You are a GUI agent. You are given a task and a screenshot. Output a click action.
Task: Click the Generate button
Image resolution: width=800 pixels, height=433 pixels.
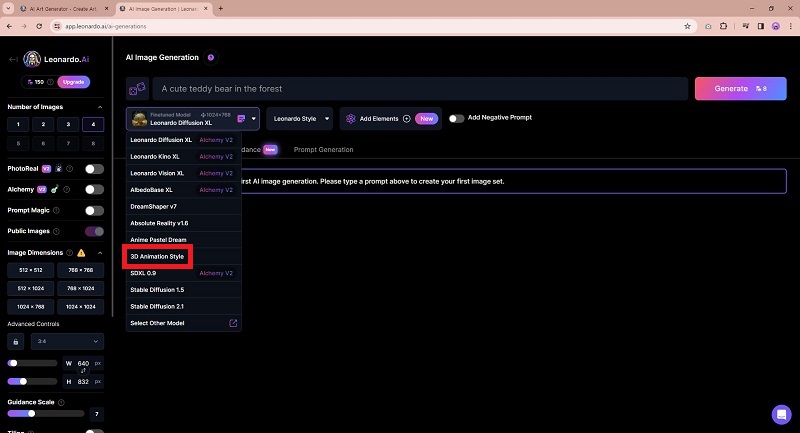click(x=740, y=89)
